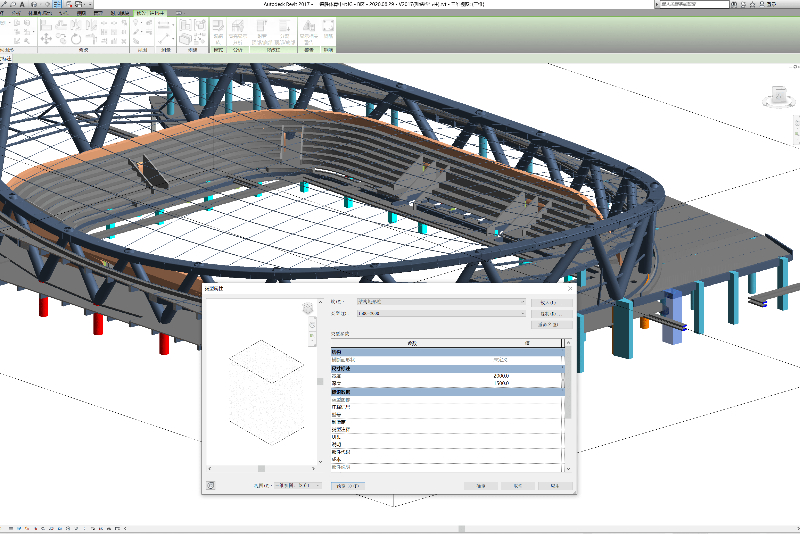Click the Preview toggle button at dialog bottom
This screenshot has width=800, height=534.
(347, 486)
